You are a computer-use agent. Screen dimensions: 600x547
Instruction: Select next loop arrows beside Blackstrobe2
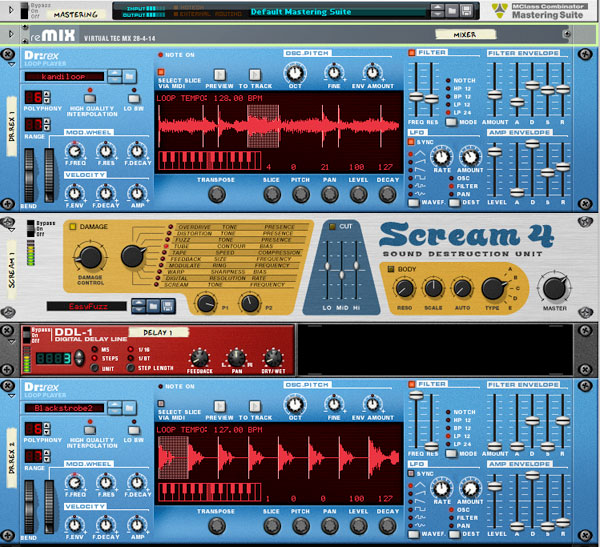pos(115,408)
